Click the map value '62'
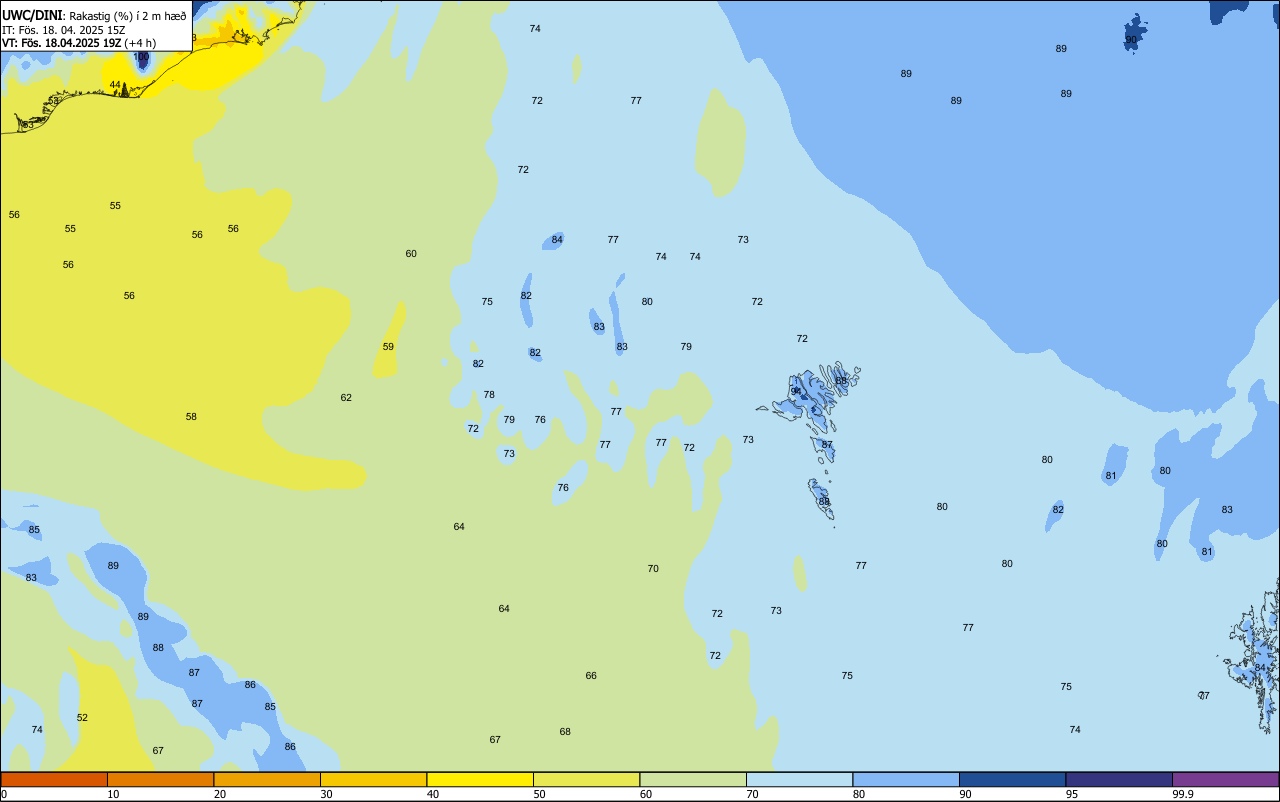 tap(346, 398)
